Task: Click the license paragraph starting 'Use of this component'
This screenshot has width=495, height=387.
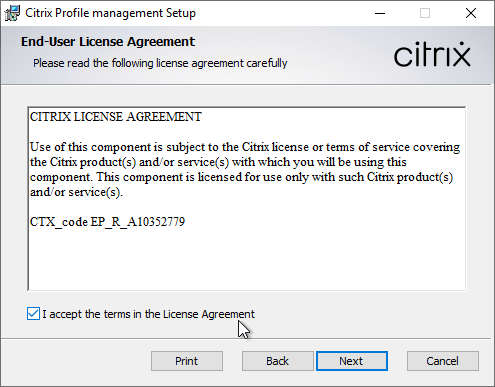Action: click(245, 169)
